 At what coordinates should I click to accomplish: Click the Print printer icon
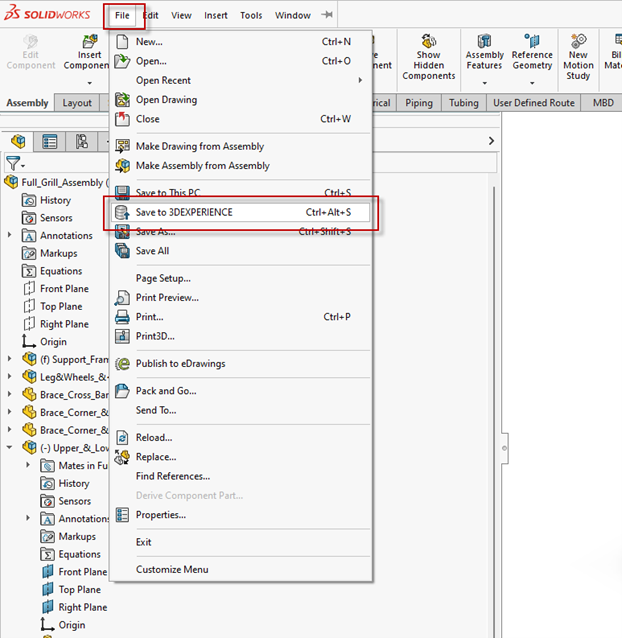point(122,317)
